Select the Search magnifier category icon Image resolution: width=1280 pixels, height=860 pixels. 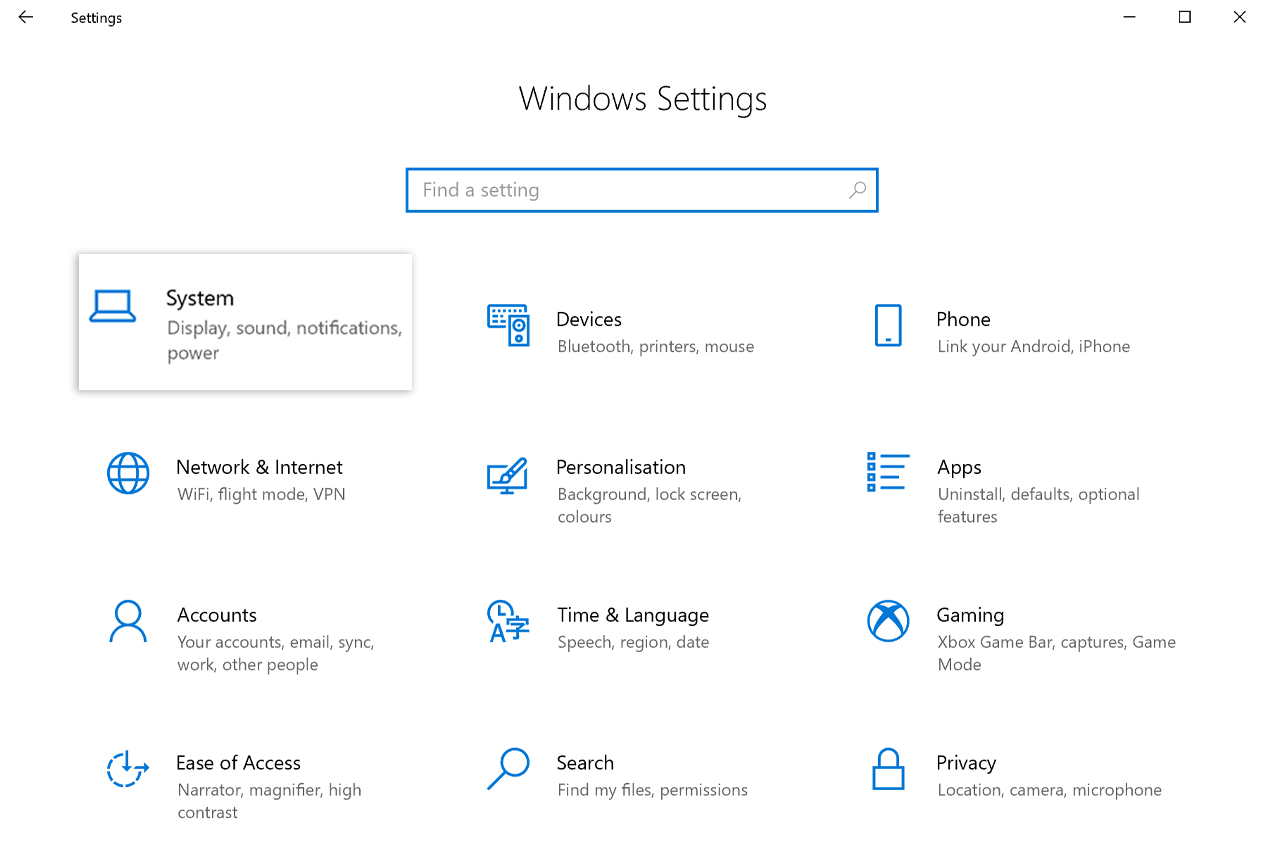507,768
